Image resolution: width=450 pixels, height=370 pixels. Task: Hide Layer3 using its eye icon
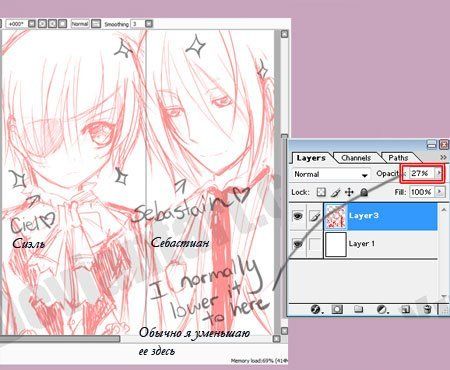tap(298, 216)
